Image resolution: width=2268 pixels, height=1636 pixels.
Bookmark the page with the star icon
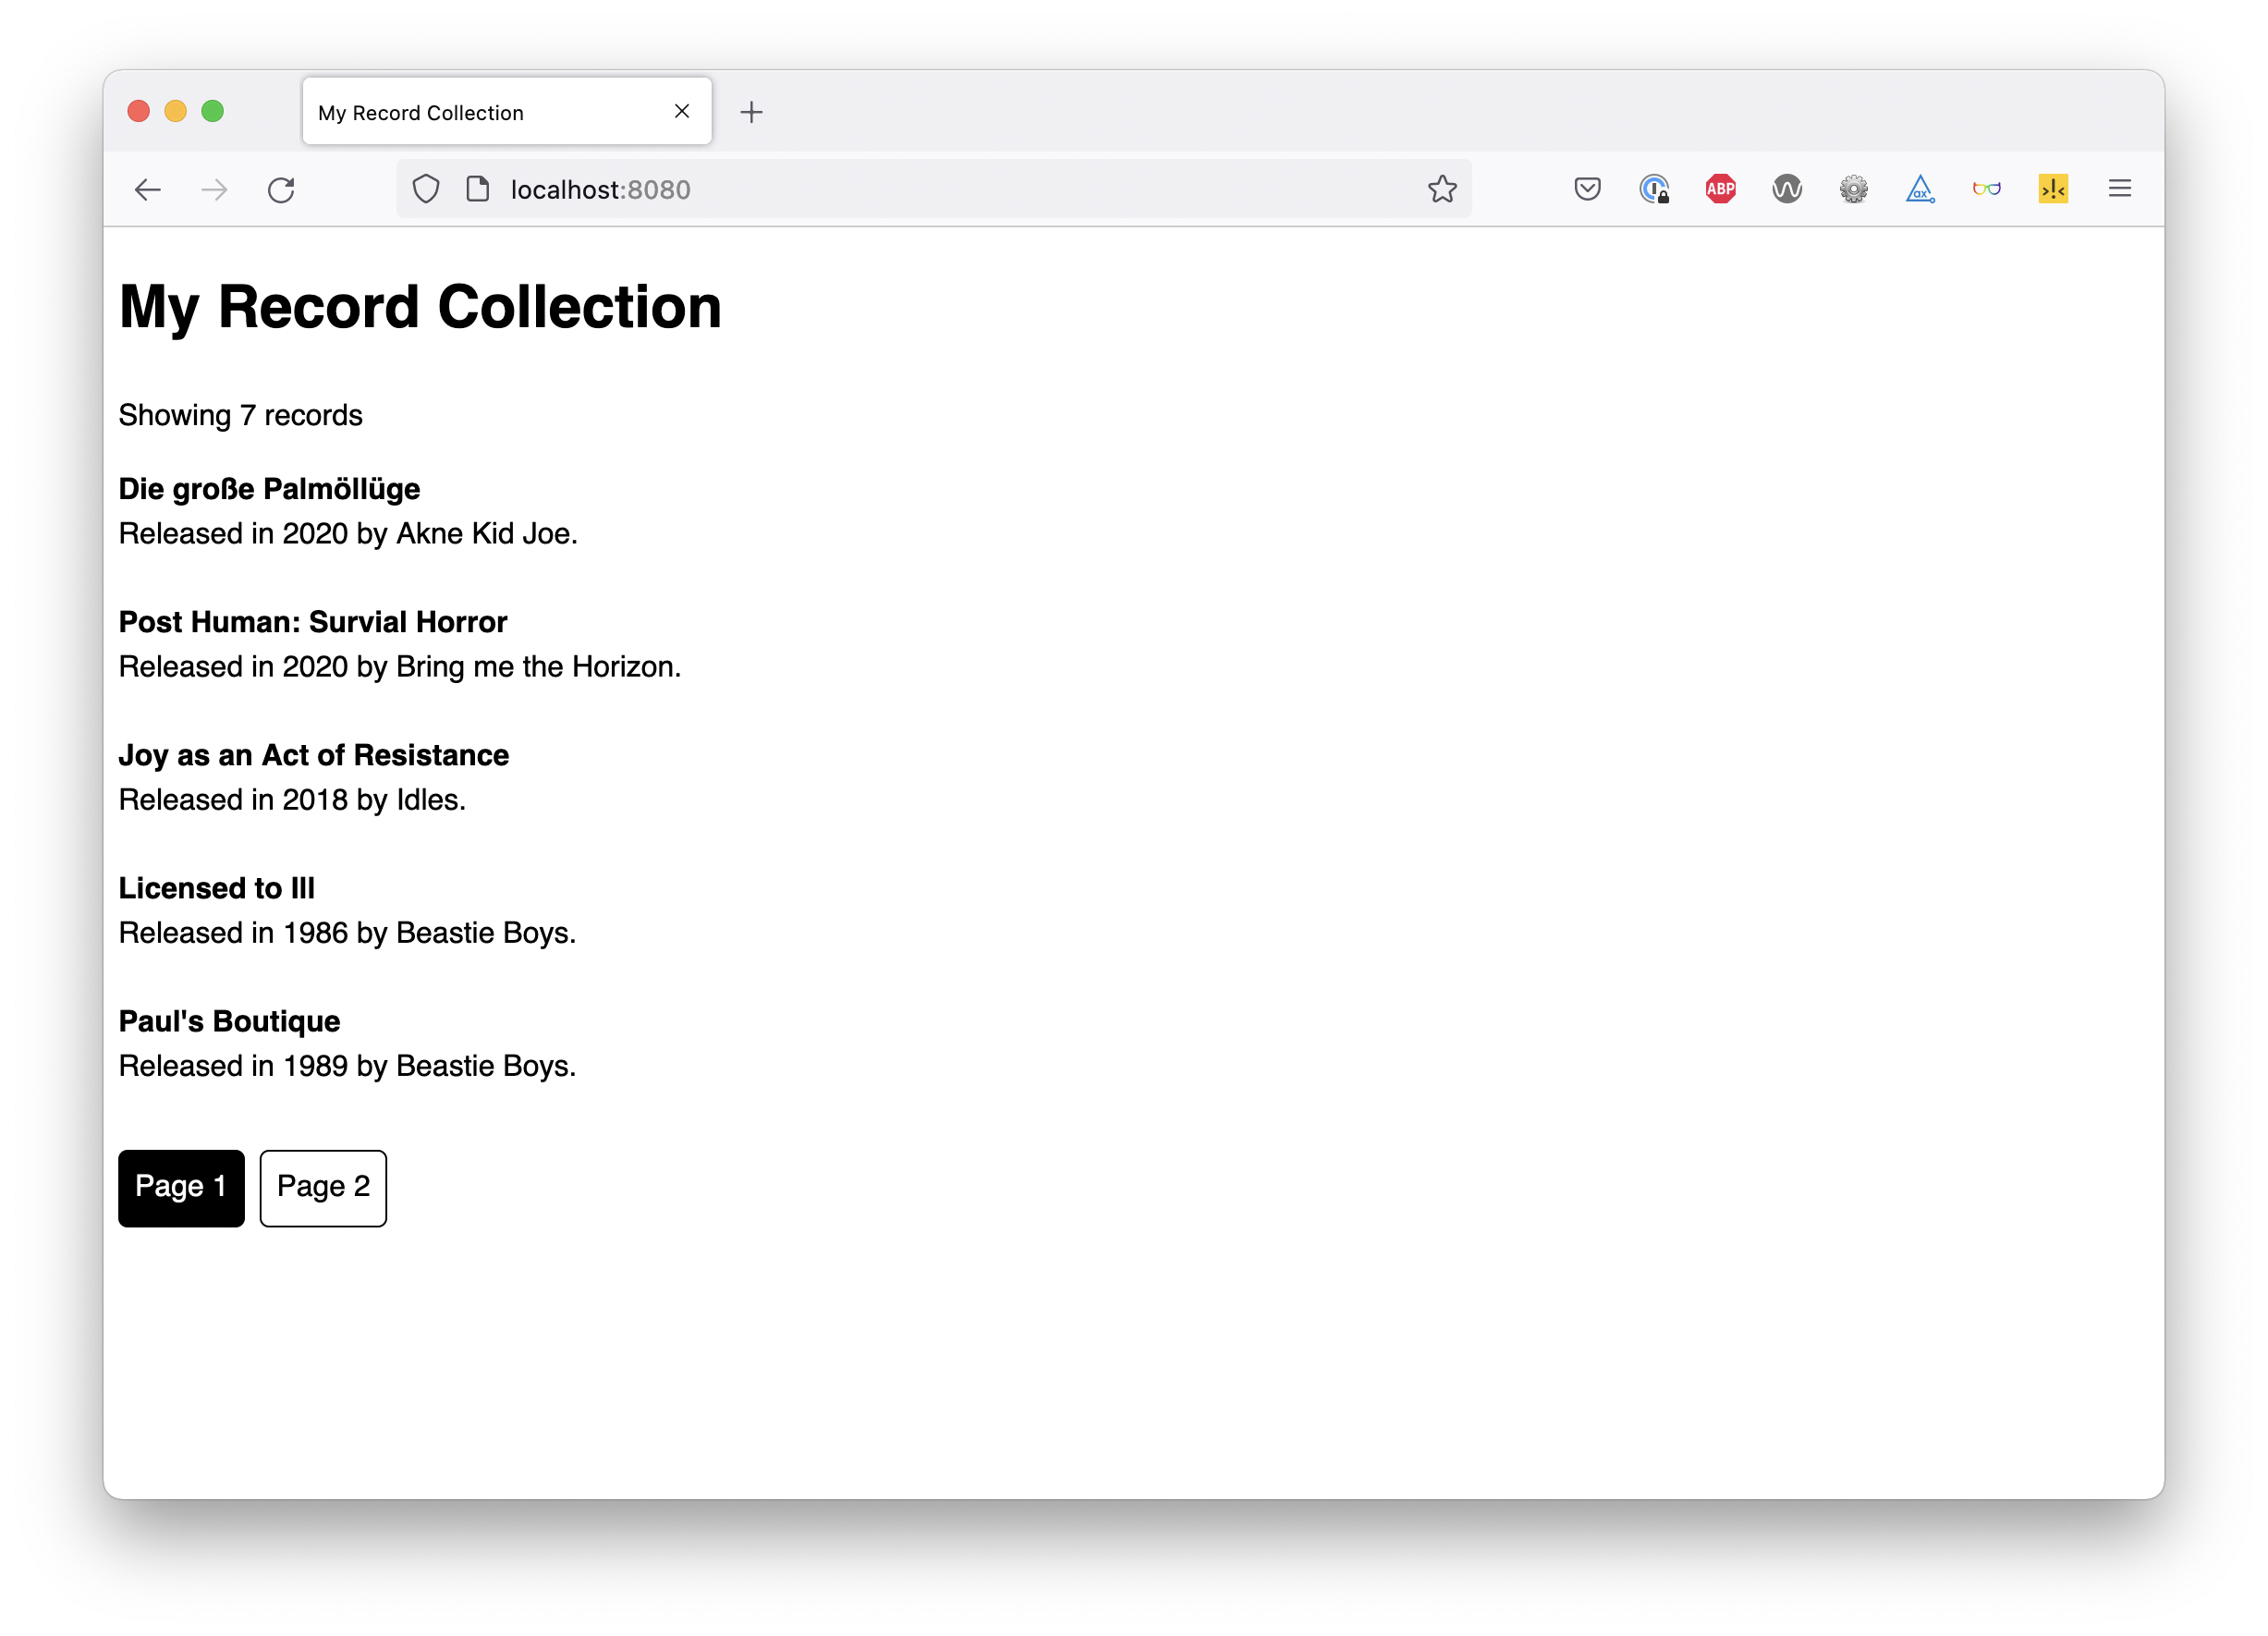click(x=1443, y=189)
